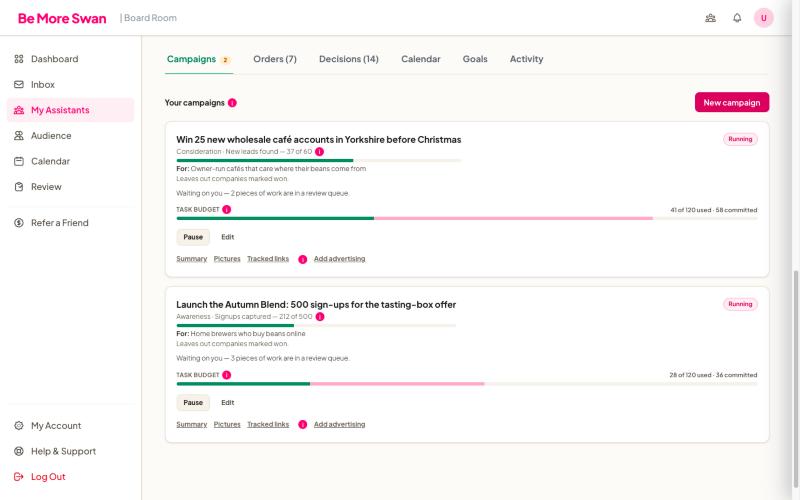Edit the Yorkshire café accounts campaign
Image resolution: width=800 pixels, height=500 pixels.
click(228, 237)
